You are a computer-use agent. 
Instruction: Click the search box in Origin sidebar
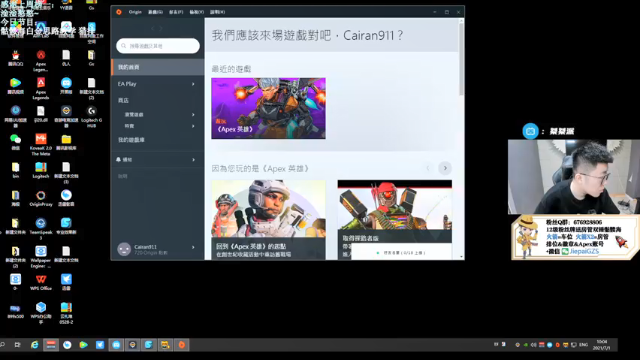[x=158, y=46]
